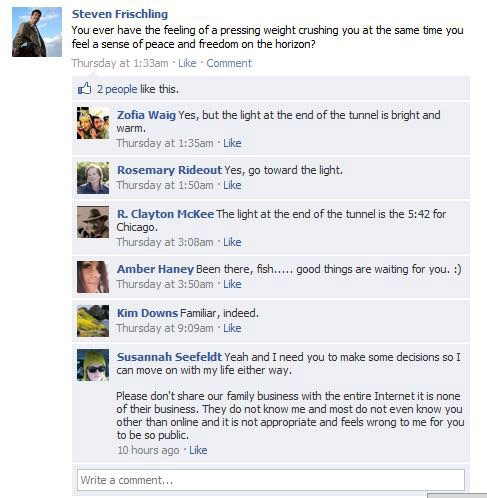Like Kim Downs' comment

pos(232,328)
